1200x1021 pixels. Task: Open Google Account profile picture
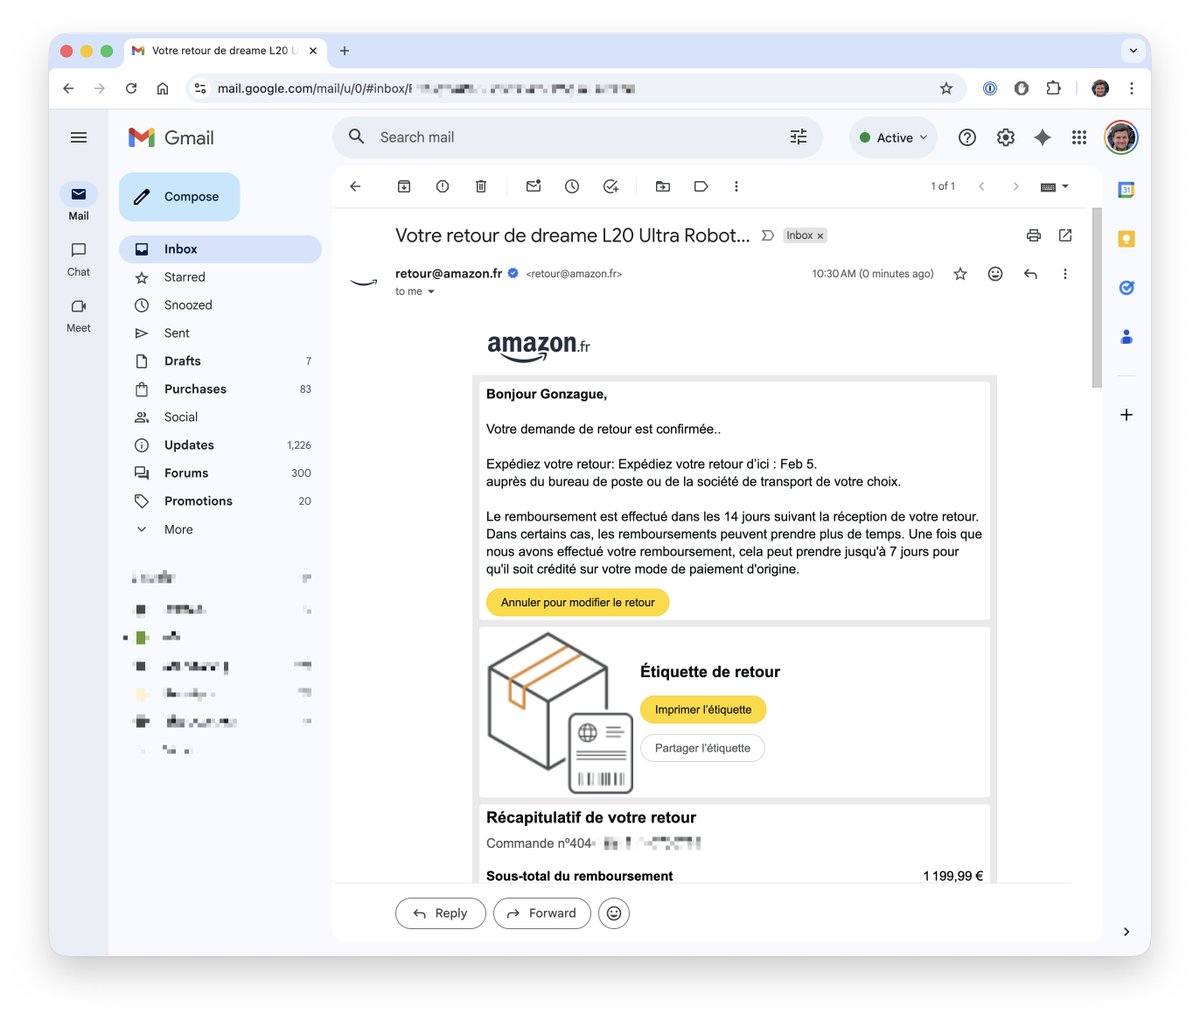click(x=1121, y=138)
